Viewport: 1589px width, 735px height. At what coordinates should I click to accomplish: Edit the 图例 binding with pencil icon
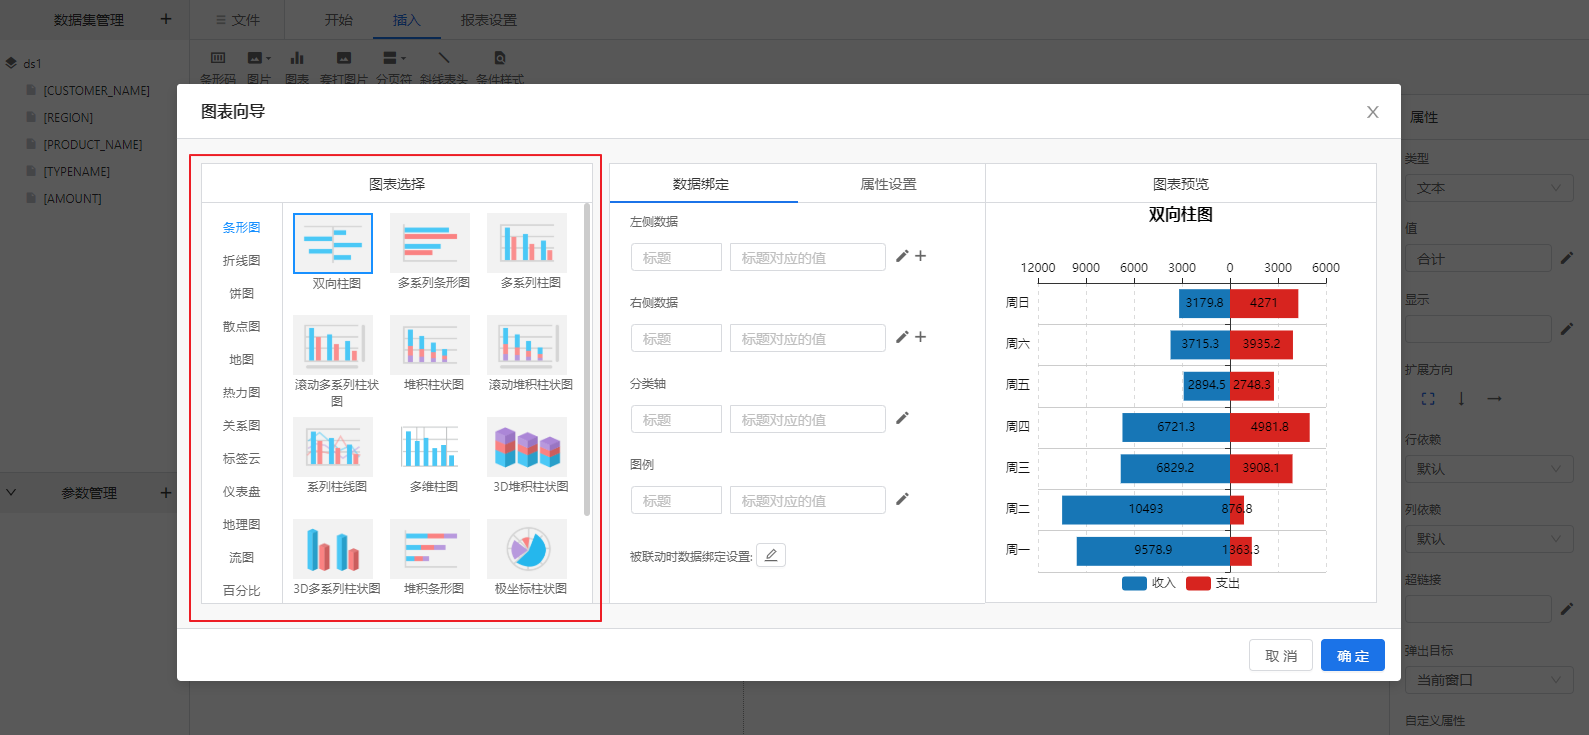point(902,499)
